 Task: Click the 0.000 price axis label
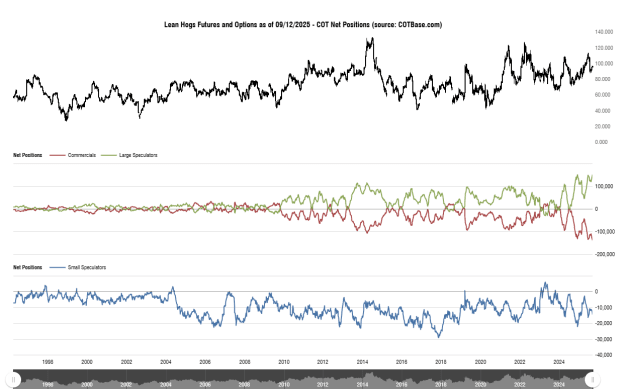[601, 142]
